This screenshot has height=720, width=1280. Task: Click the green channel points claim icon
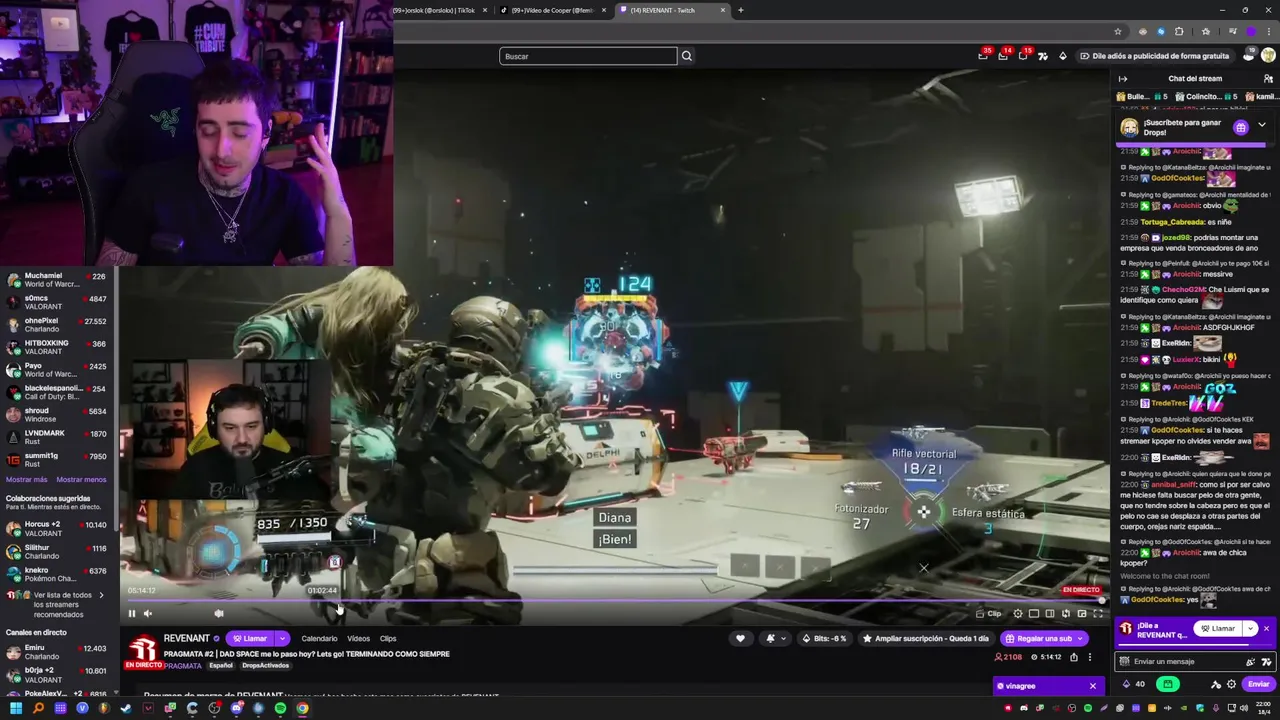1167,684
